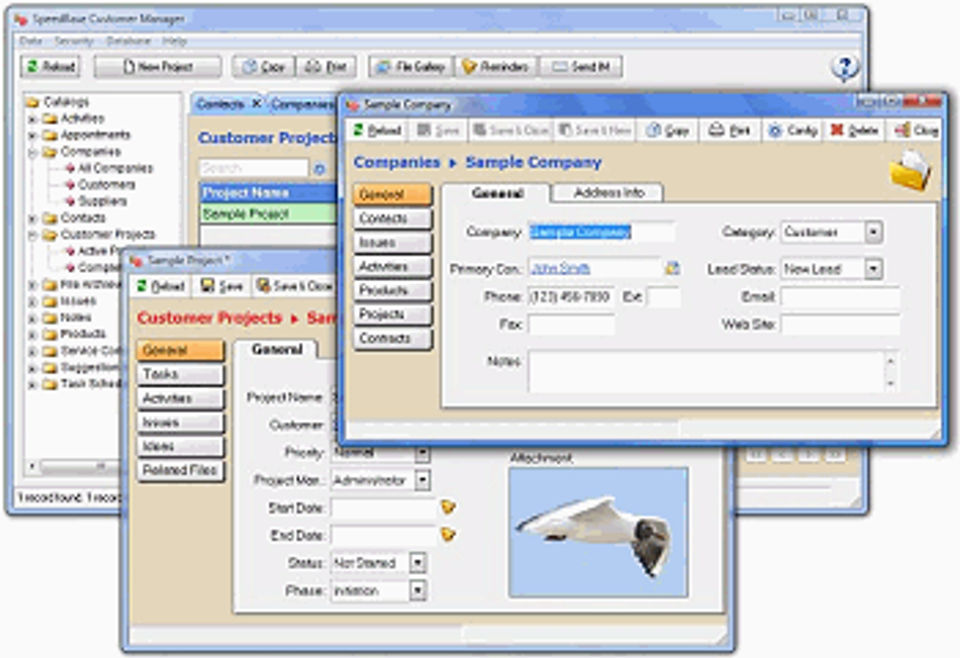Click the Related Files section button
The height and width of the screenshot is (658, 960).
tap(180, 470)
